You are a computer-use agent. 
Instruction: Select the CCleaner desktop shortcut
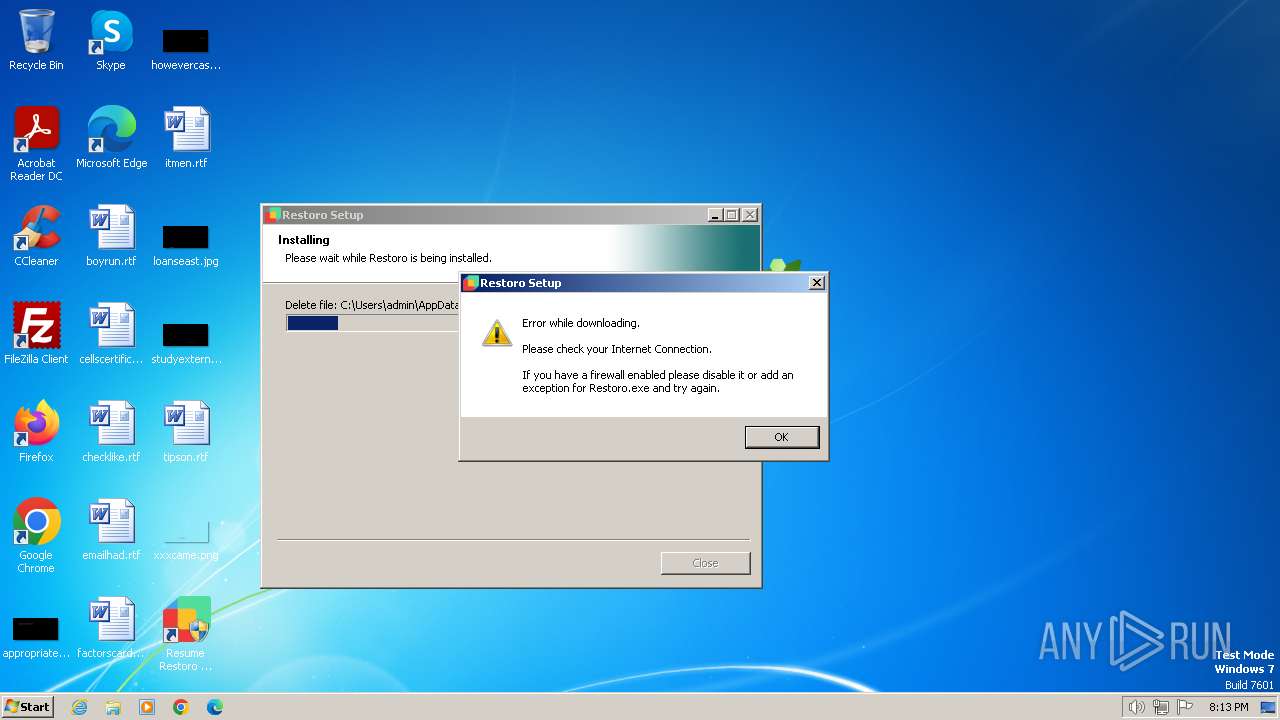(x=36, y=236)
